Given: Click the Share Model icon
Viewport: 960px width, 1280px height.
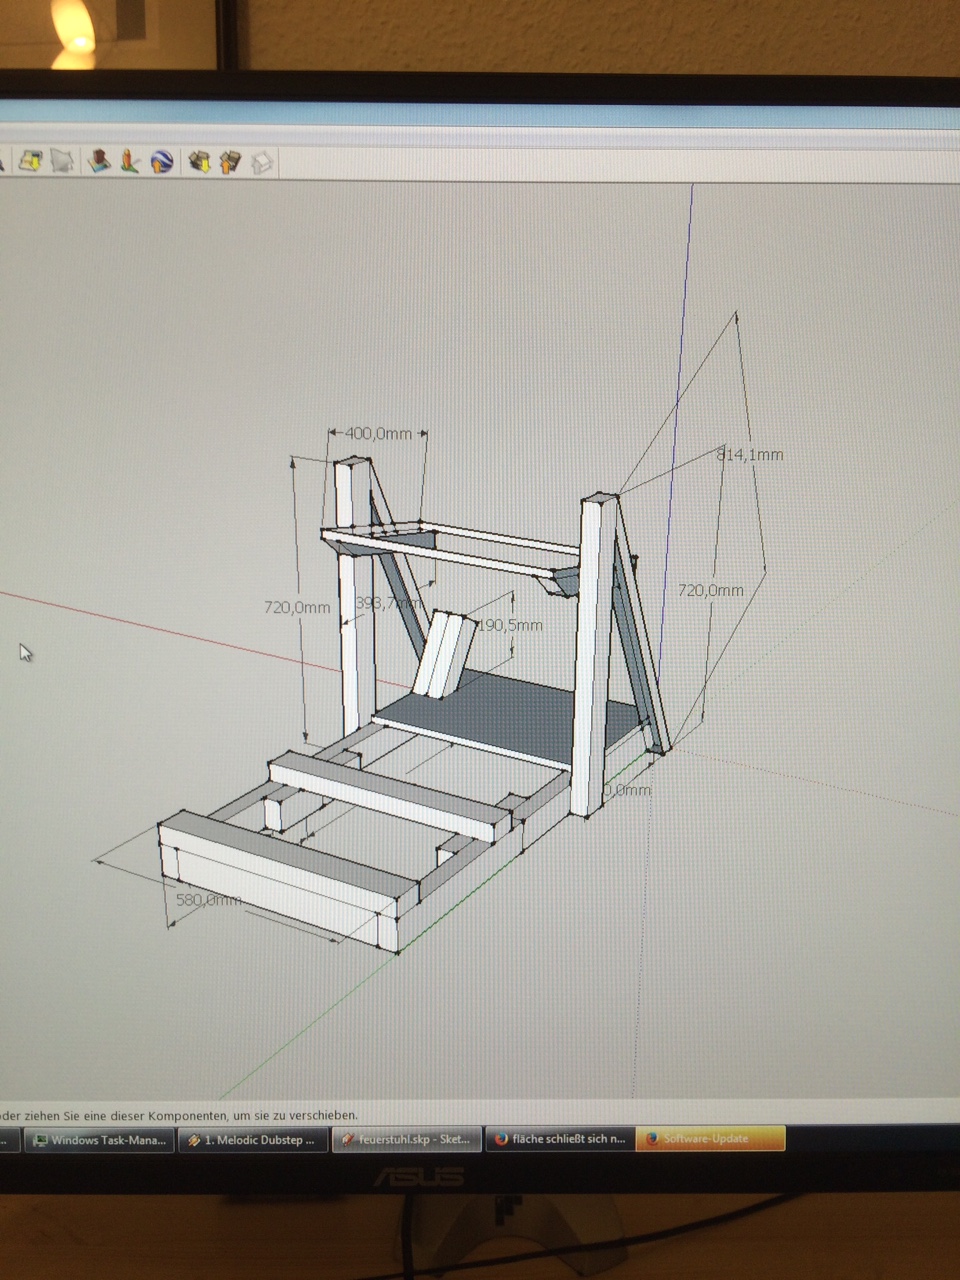Looking at the screenshot, I should click(230, 161).
